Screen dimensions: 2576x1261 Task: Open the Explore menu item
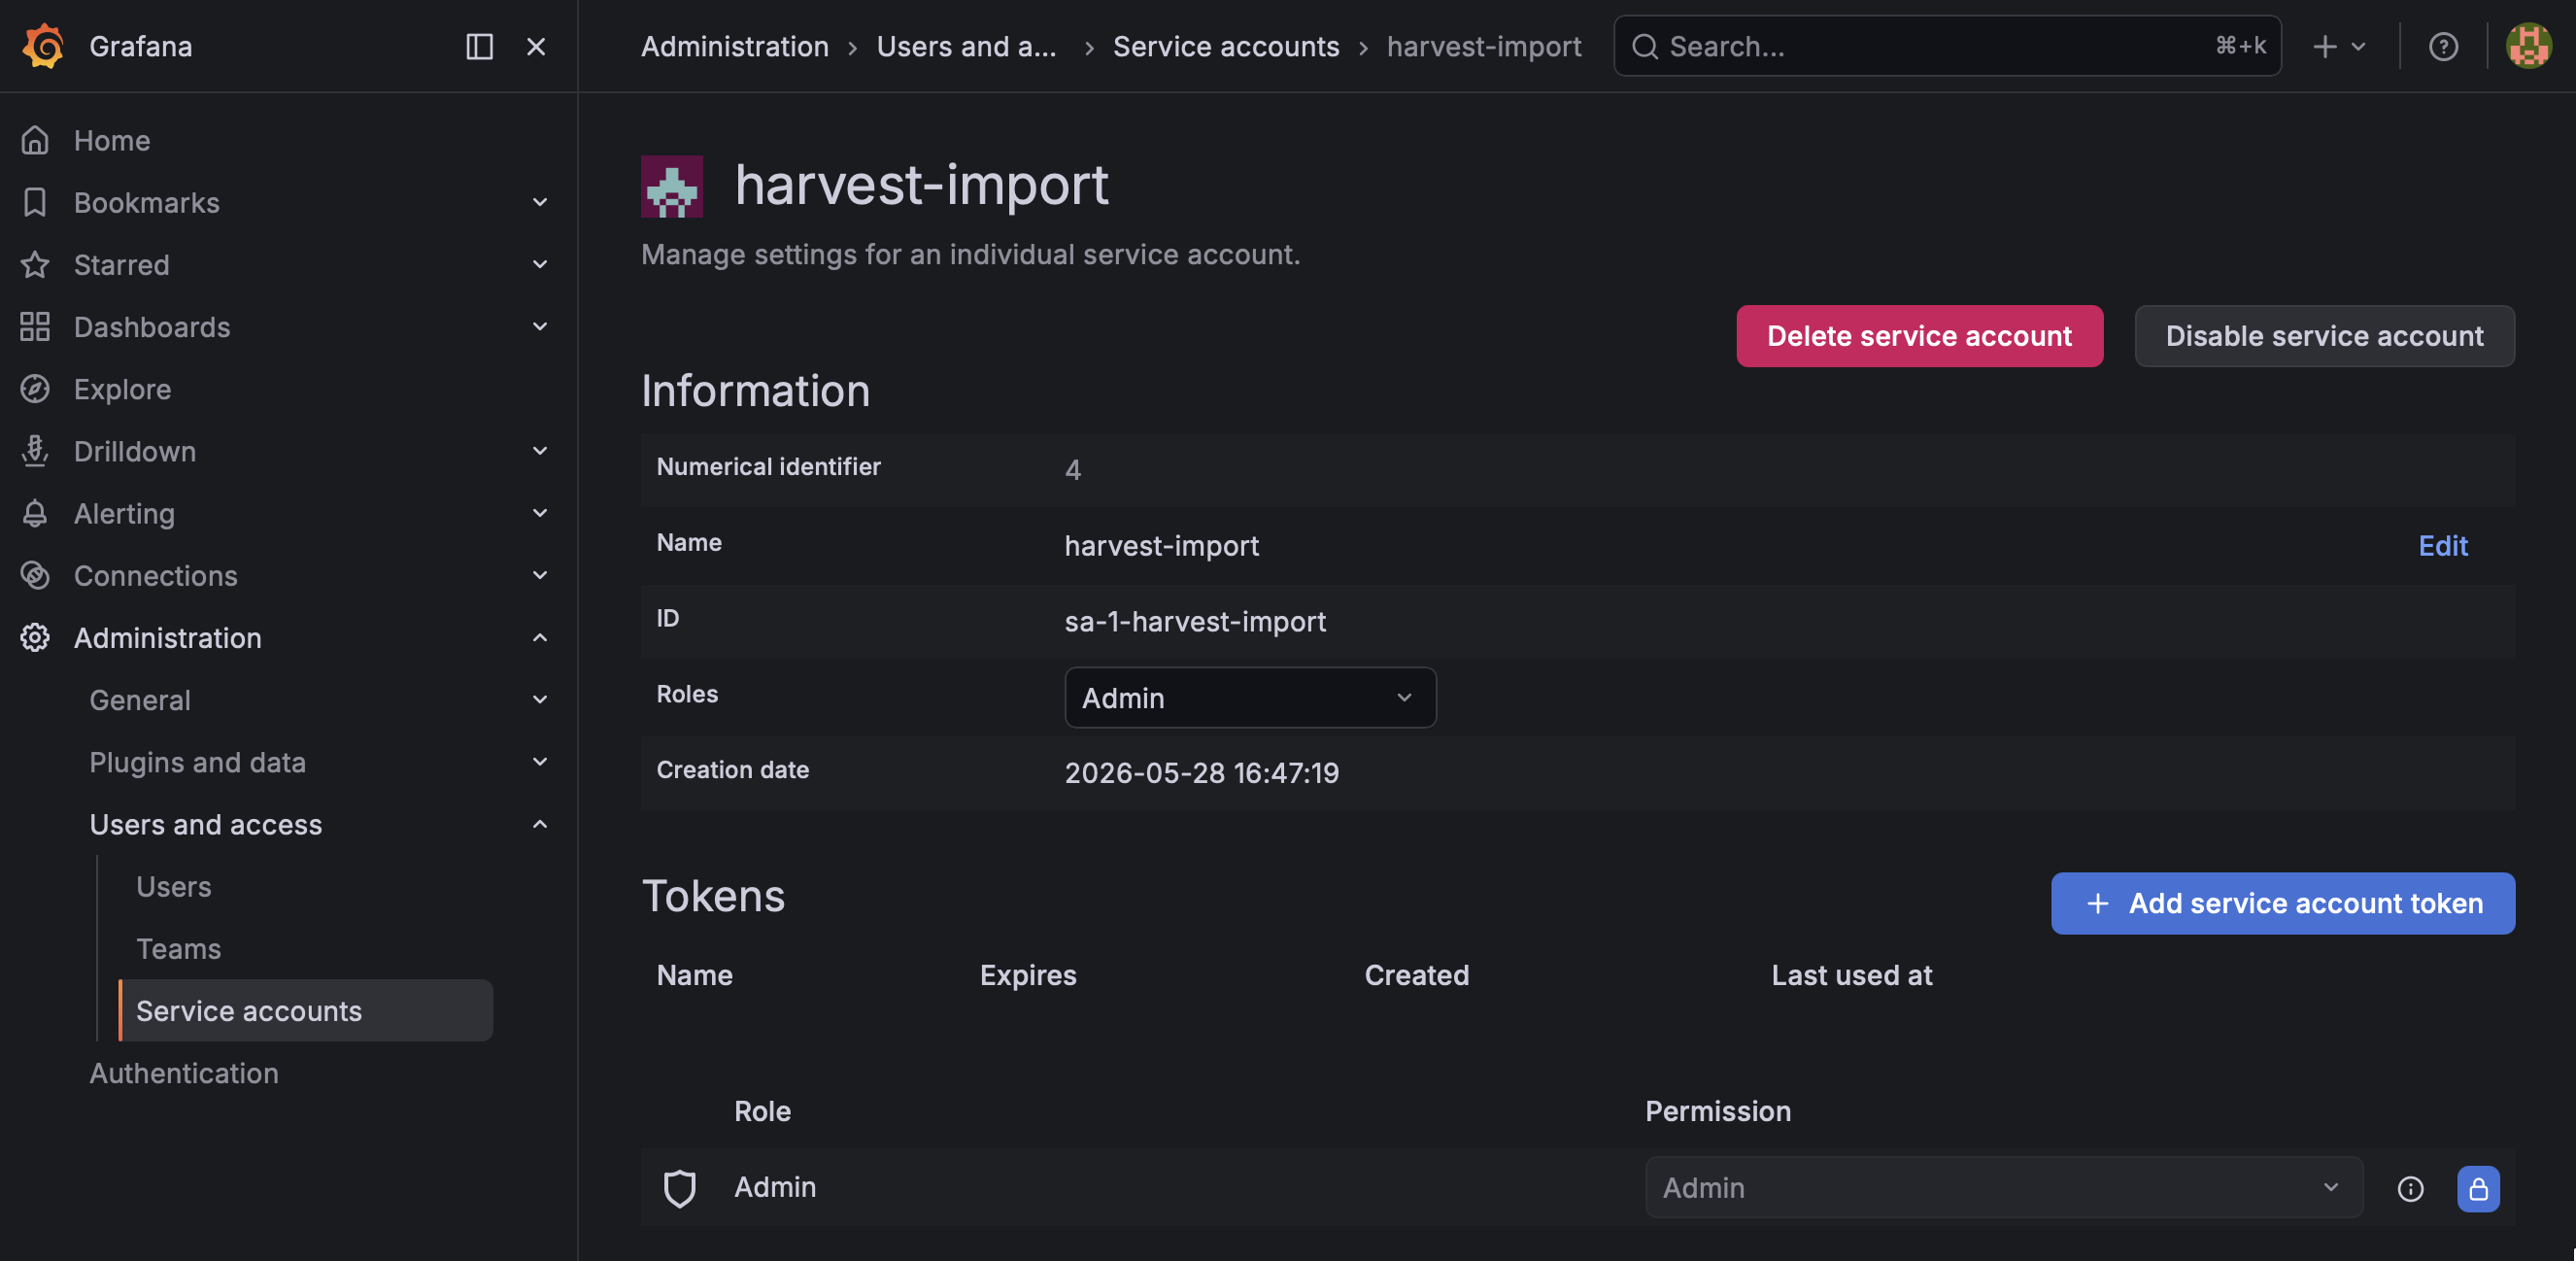122,388
